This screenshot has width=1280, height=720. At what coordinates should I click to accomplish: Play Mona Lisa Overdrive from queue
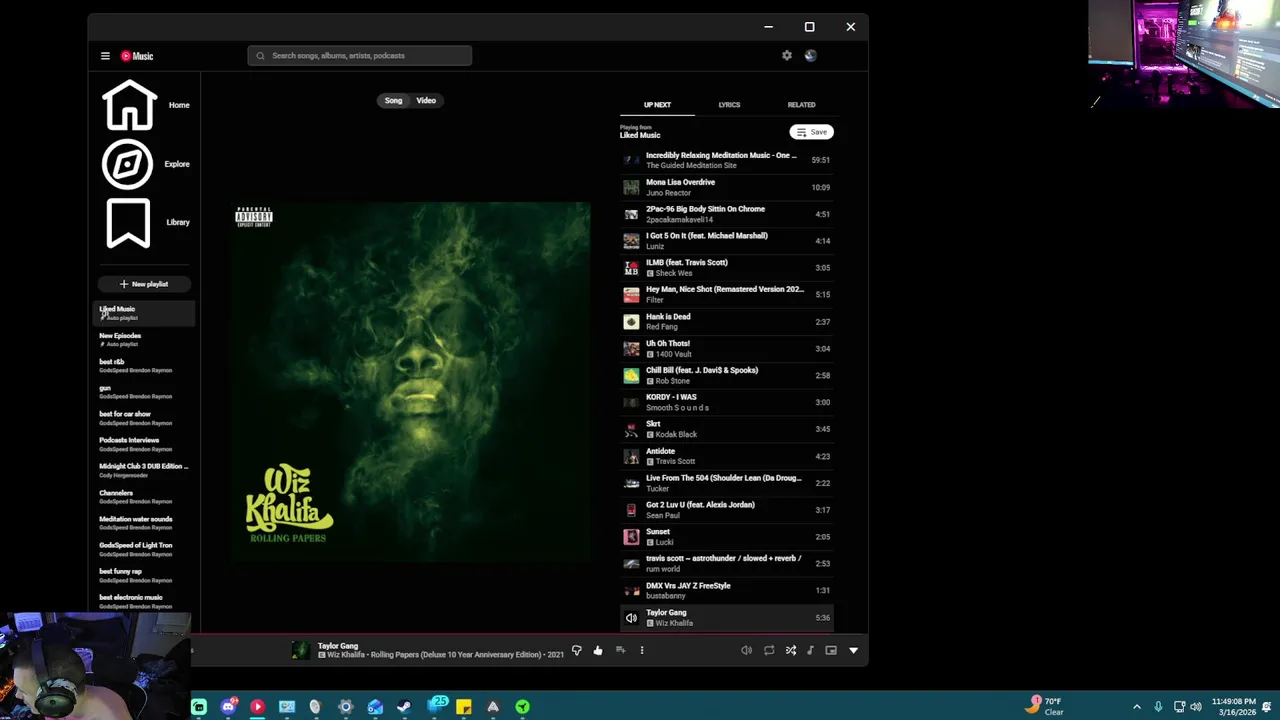(727, 187)
